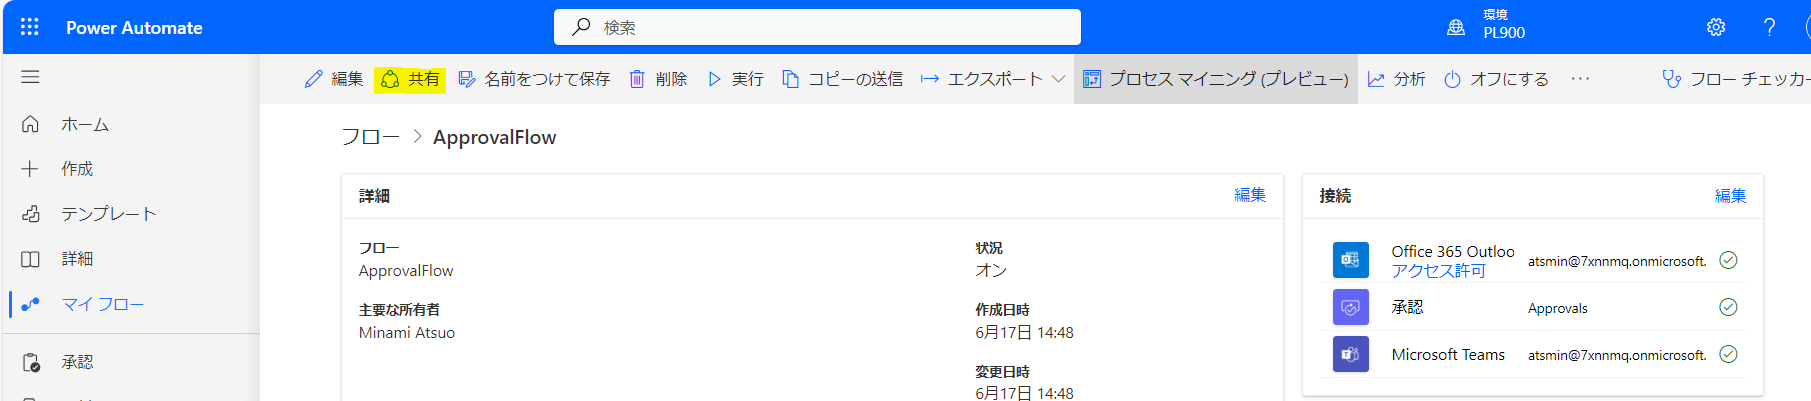Viewport: 1811px width, 401px height.
Task: Open the environment picker PL900
Action: (1486, 24)
